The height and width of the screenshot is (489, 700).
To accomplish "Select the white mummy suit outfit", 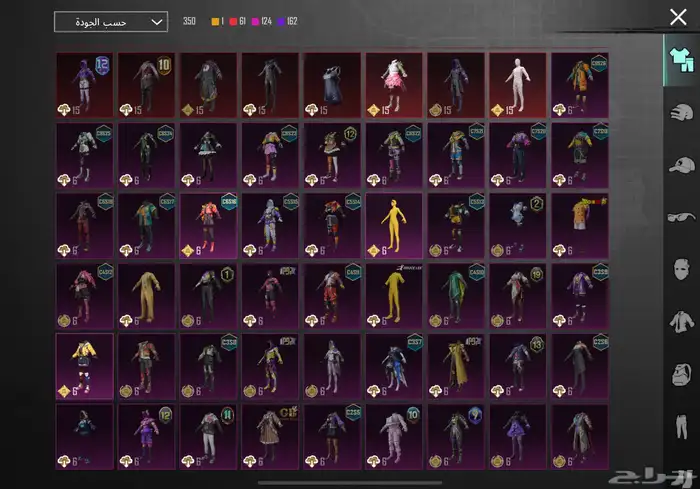I will tap(517, 85).
